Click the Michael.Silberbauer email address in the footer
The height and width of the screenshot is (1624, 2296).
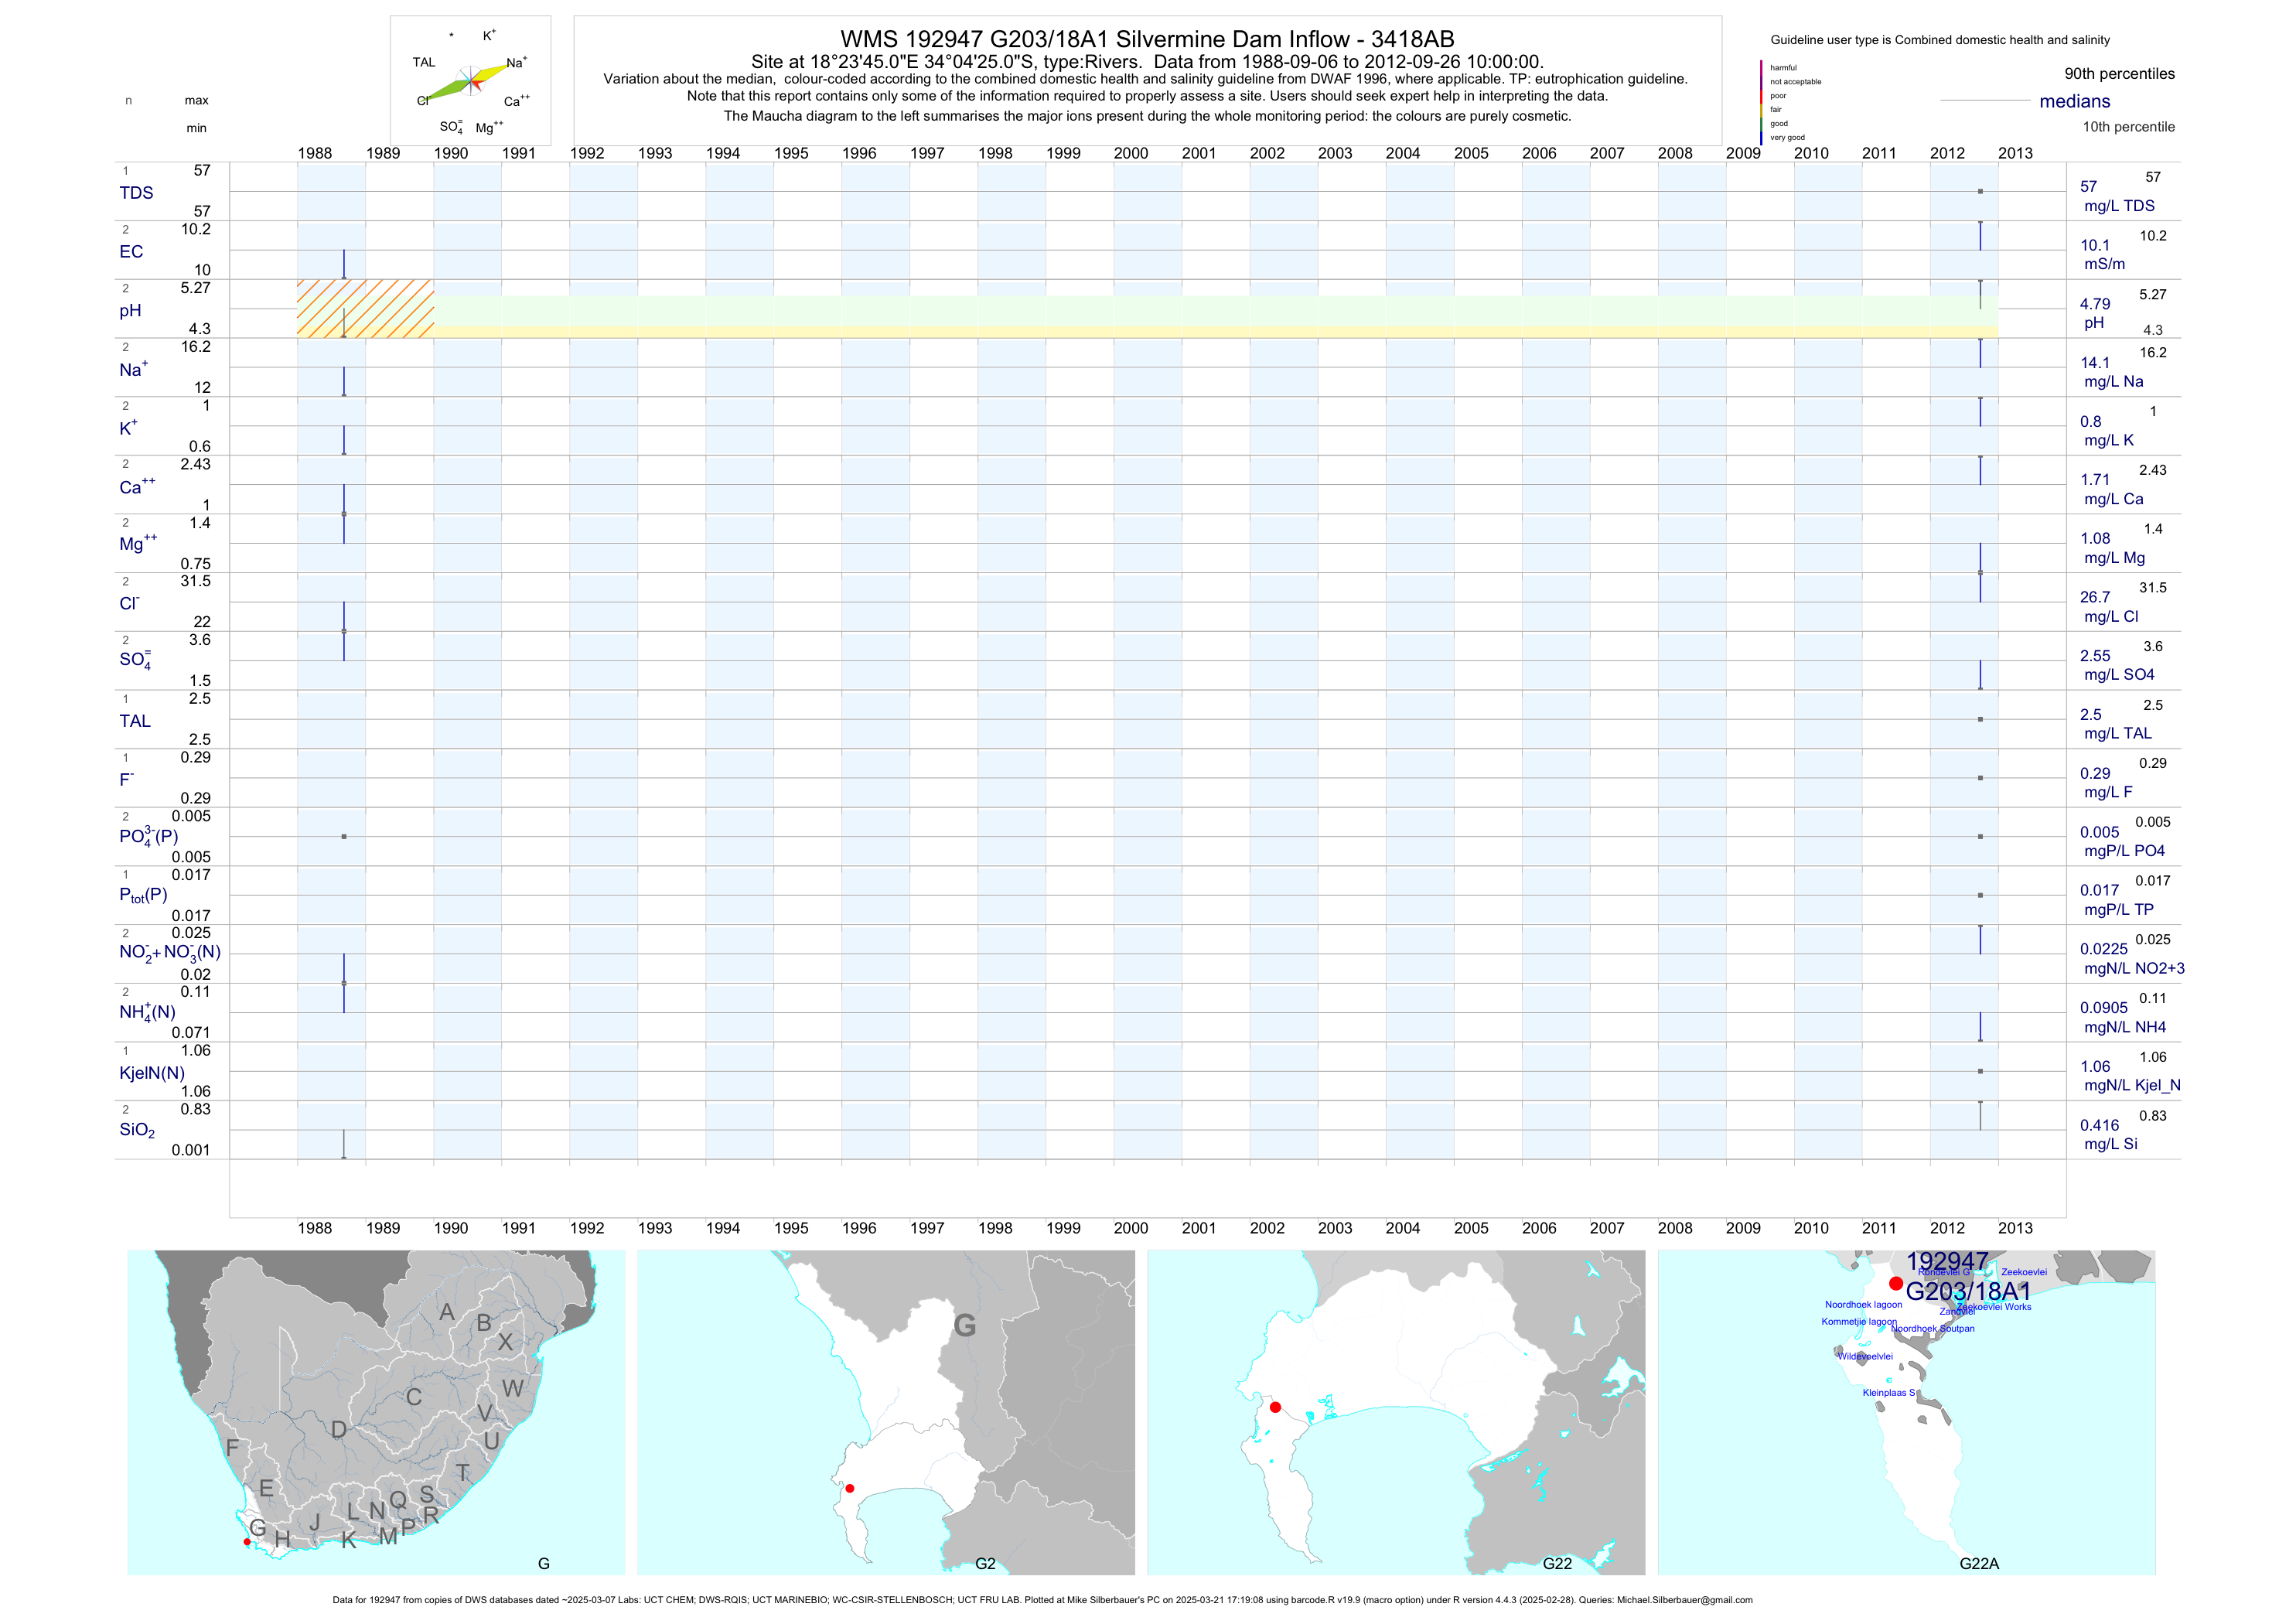[x=1684, y=1600]
